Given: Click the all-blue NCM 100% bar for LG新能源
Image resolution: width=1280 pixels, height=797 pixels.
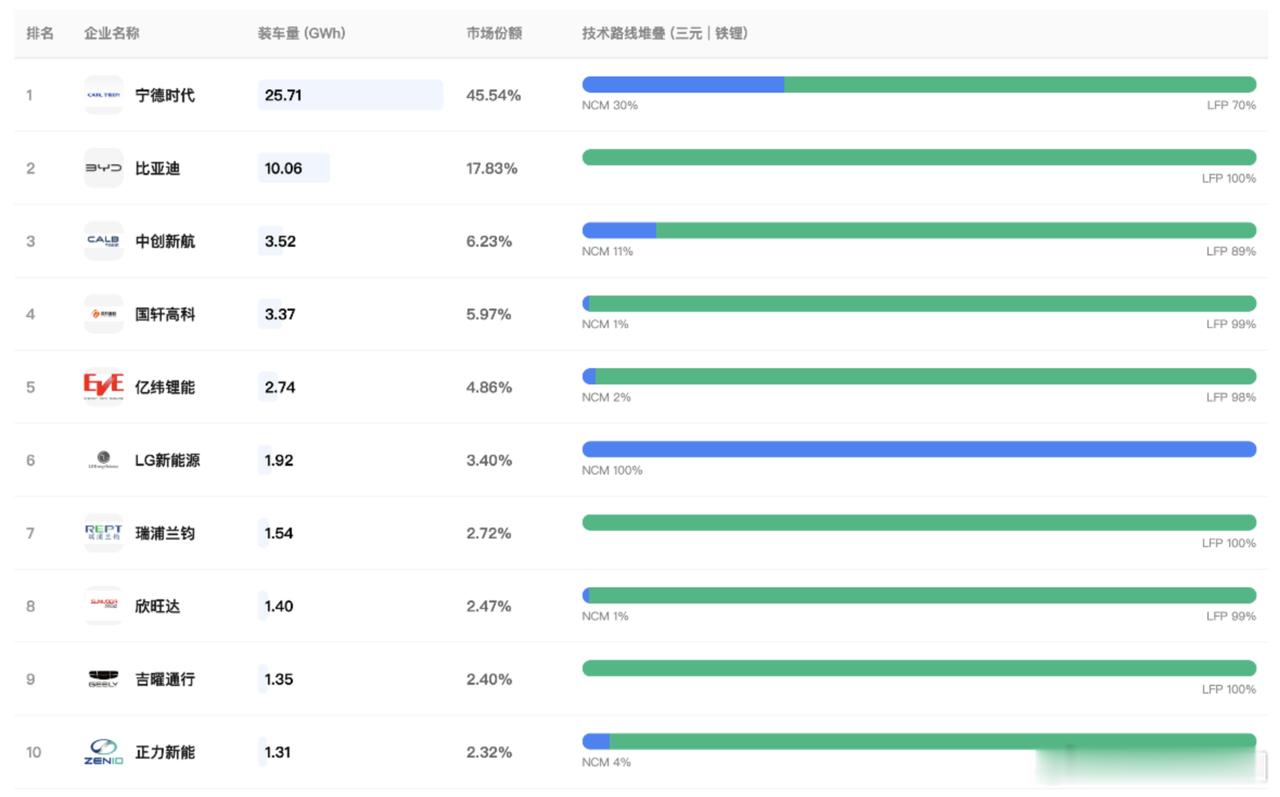Looking at the screenshot, I should (919, 450).
